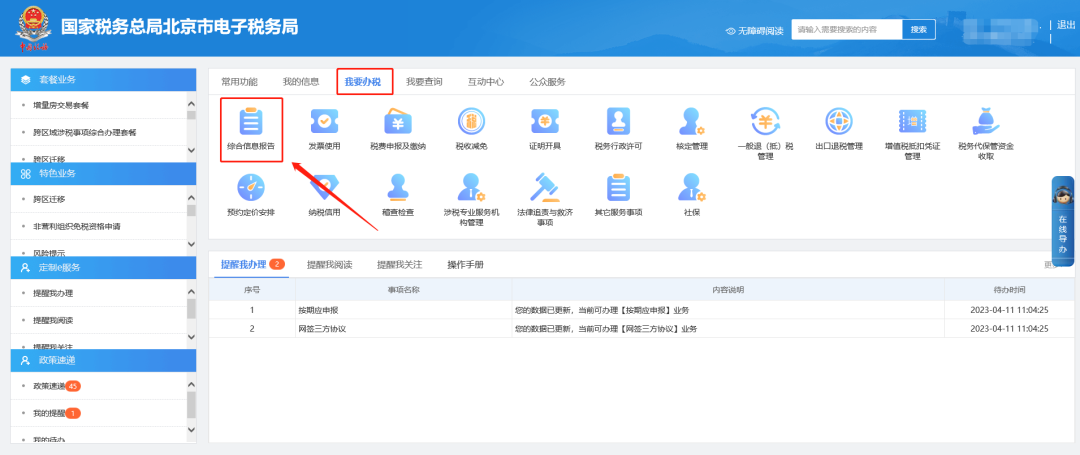Viewport: 1080px width, 455px height.
Task: Open the 公众服务 tab
Action: pos(548,82)
